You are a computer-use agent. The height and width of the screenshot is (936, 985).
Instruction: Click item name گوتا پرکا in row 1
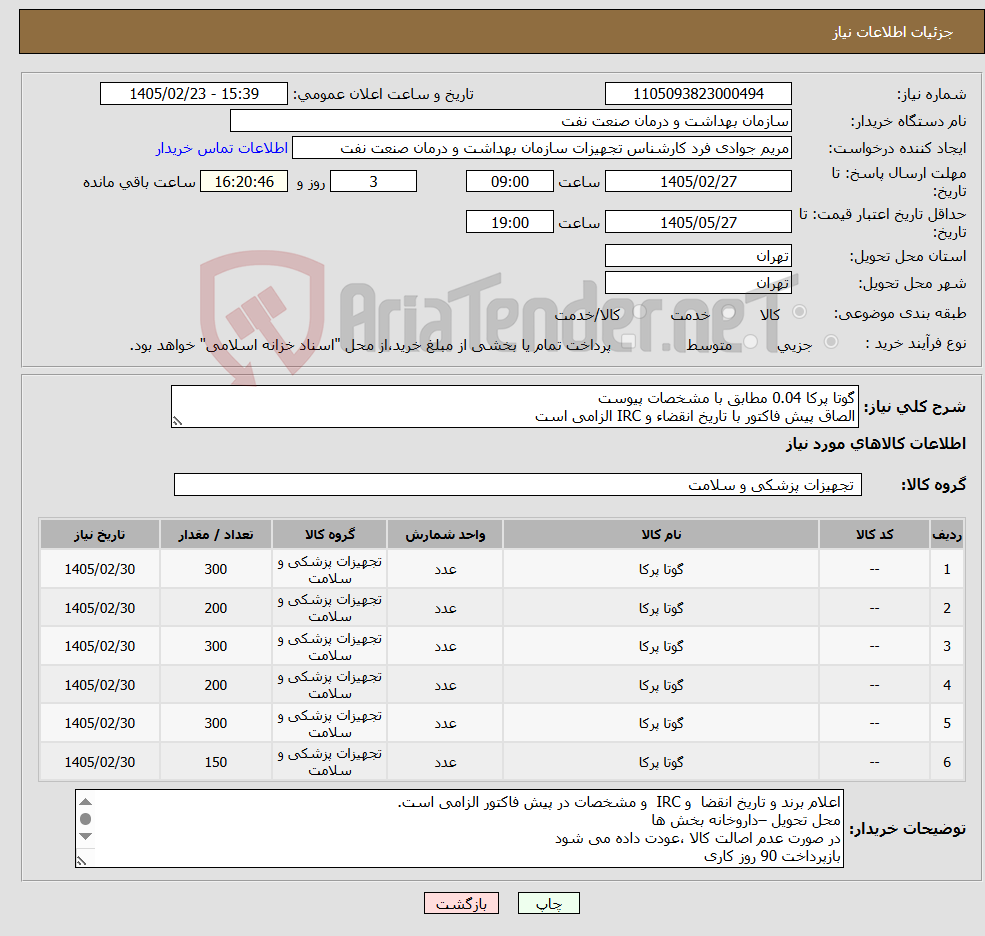pyautogui.click(x=661, y=569)
